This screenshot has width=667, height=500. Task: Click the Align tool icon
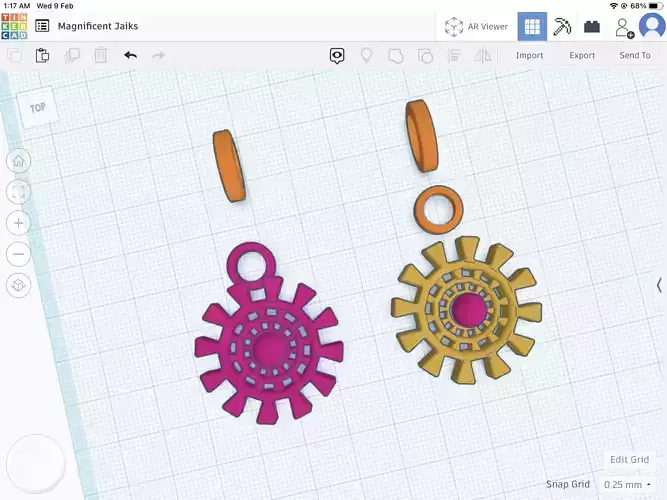pos(454,55)
